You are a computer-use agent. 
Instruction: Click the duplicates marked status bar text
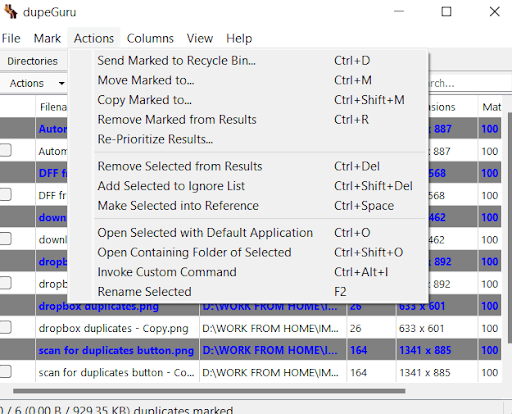click(116, 410)
